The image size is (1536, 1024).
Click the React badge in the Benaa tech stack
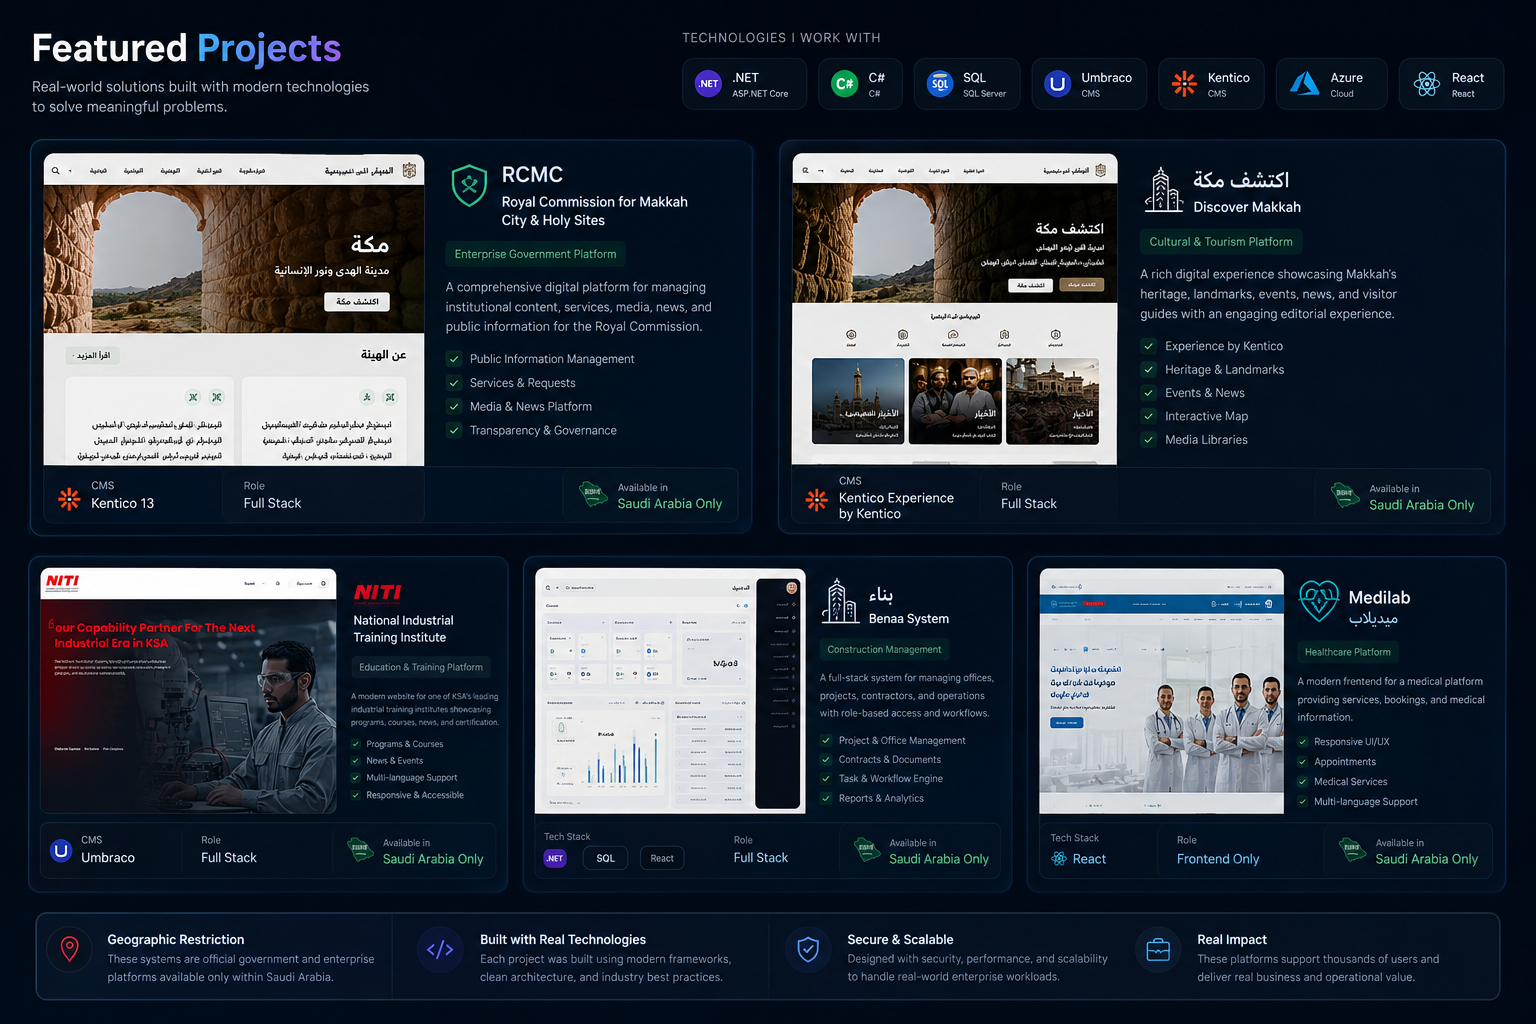[662, 858]
